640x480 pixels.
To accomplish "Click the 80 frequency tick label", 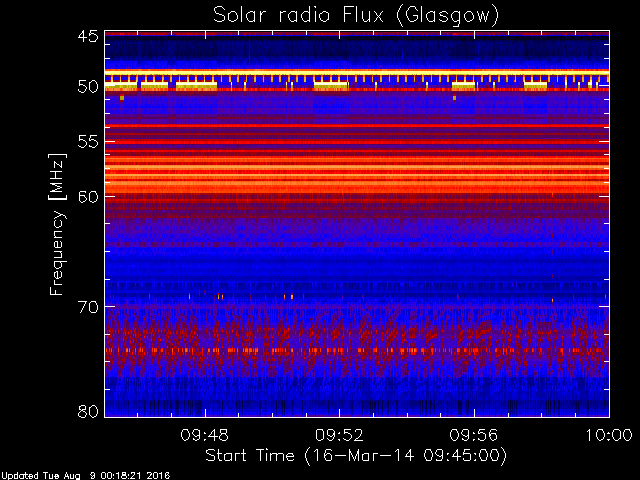I will tap(88, 411).
